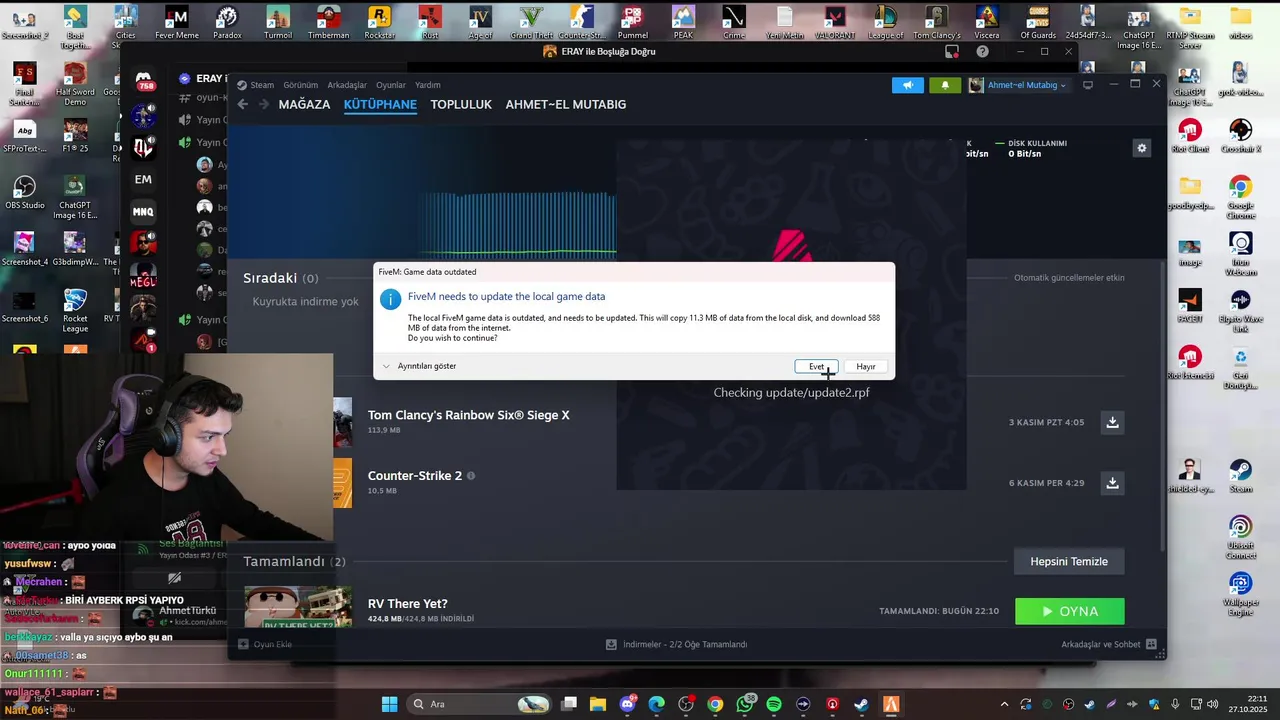Open downloads settings gear icon
Image resolution: width=1280 pixels, height=720 pixels.
(1142, 148)
